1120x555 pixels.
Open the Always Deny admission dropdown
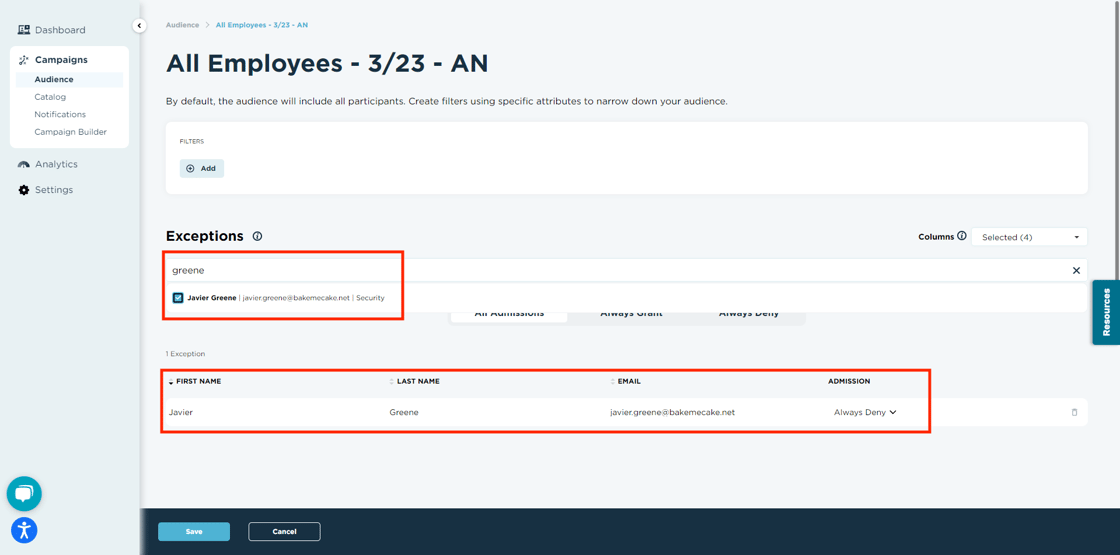coord(864,412)
